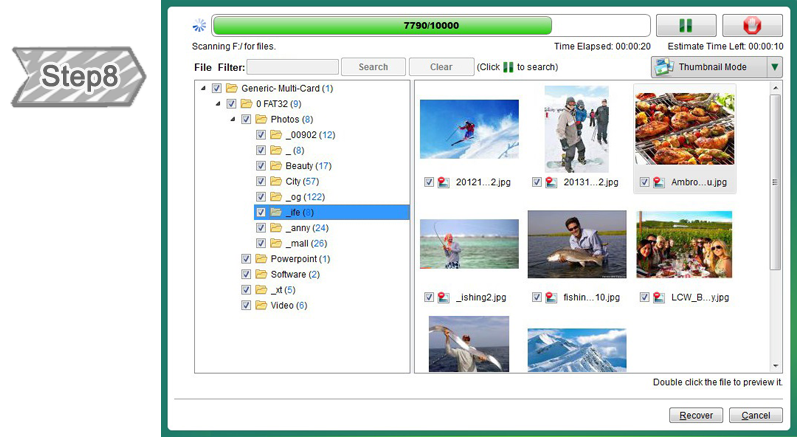Click the image file icon beside Ambro...u.jpg
The height and width of the screenshot is (437, 807).
point(660,183)
